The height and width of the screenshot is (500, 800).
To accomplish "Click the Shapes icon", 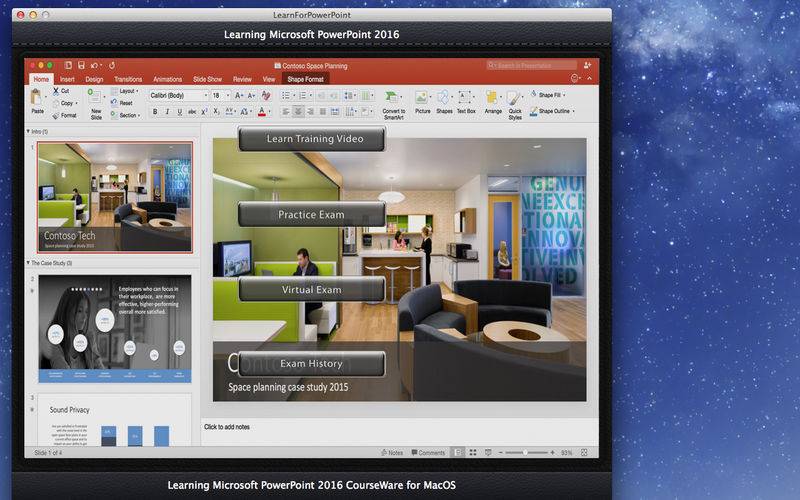I will (443, 97).
